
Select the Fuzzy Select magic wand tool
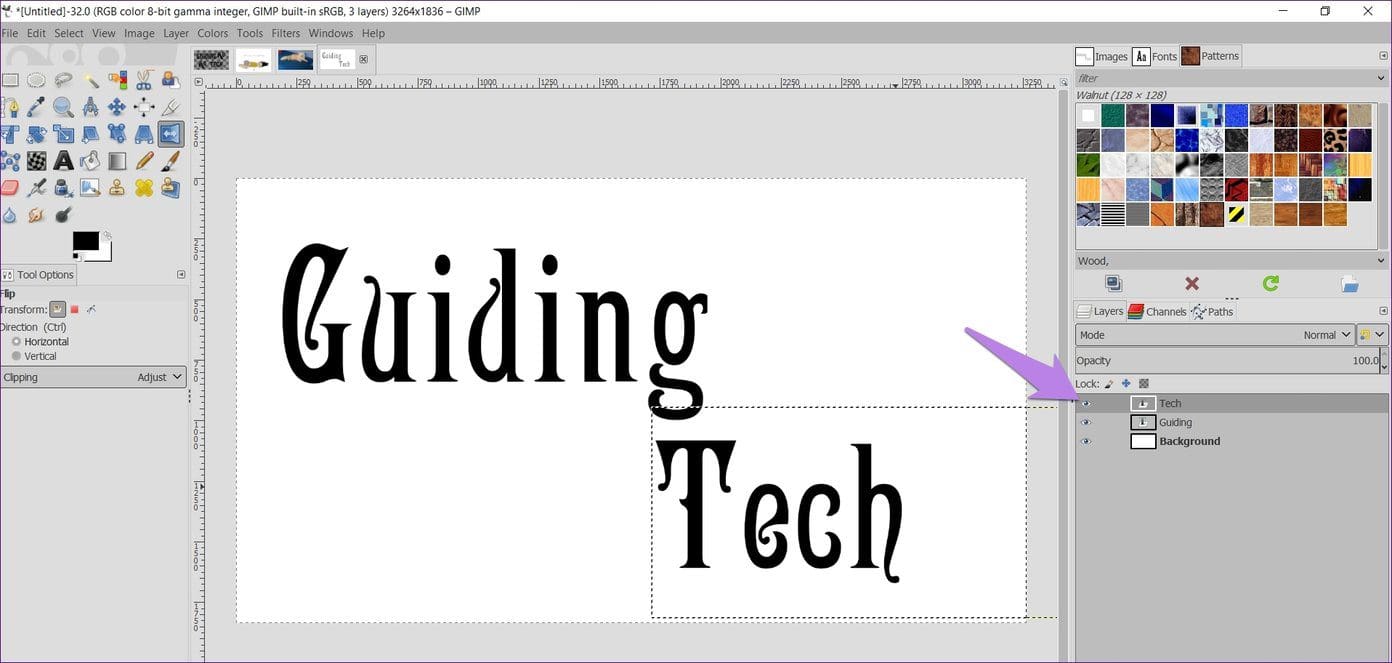[91, 80]
